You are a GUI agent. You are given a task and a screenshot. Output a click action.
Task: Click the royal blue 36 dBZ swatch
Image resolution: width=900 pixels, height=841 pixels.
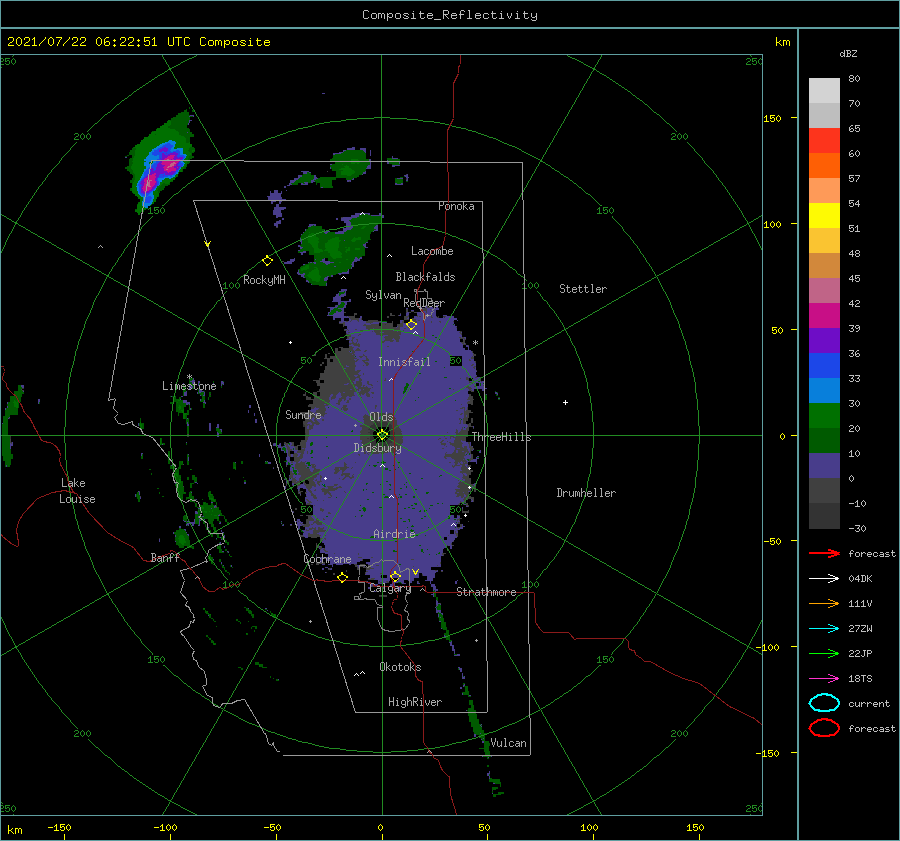pos(824,366)
